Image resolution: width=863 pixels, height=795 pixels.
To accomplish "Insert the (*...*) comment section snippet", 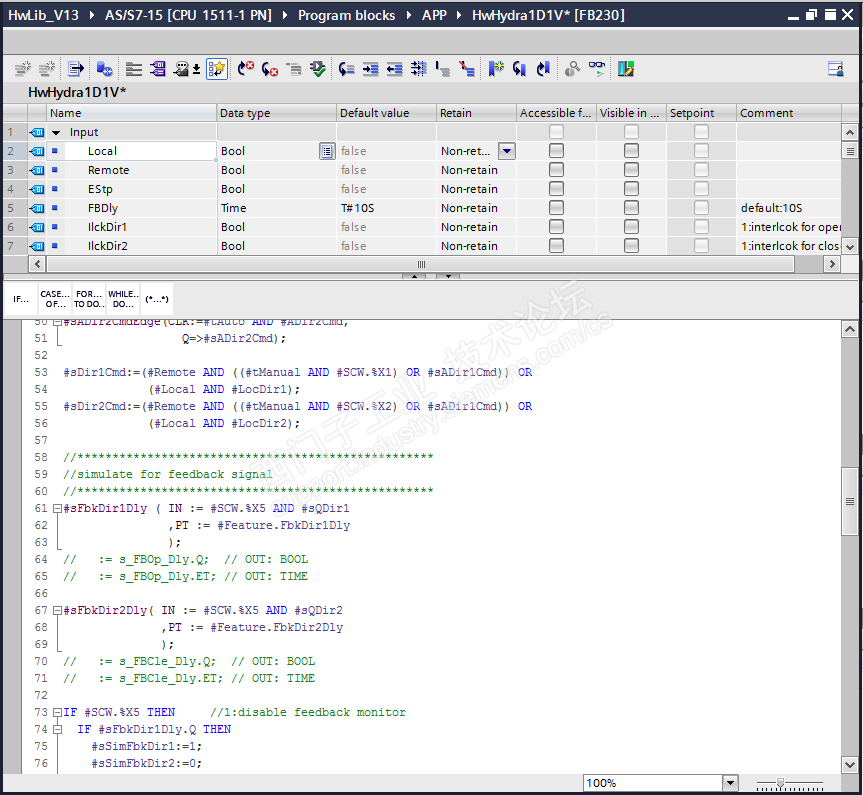I will point(157,299).
